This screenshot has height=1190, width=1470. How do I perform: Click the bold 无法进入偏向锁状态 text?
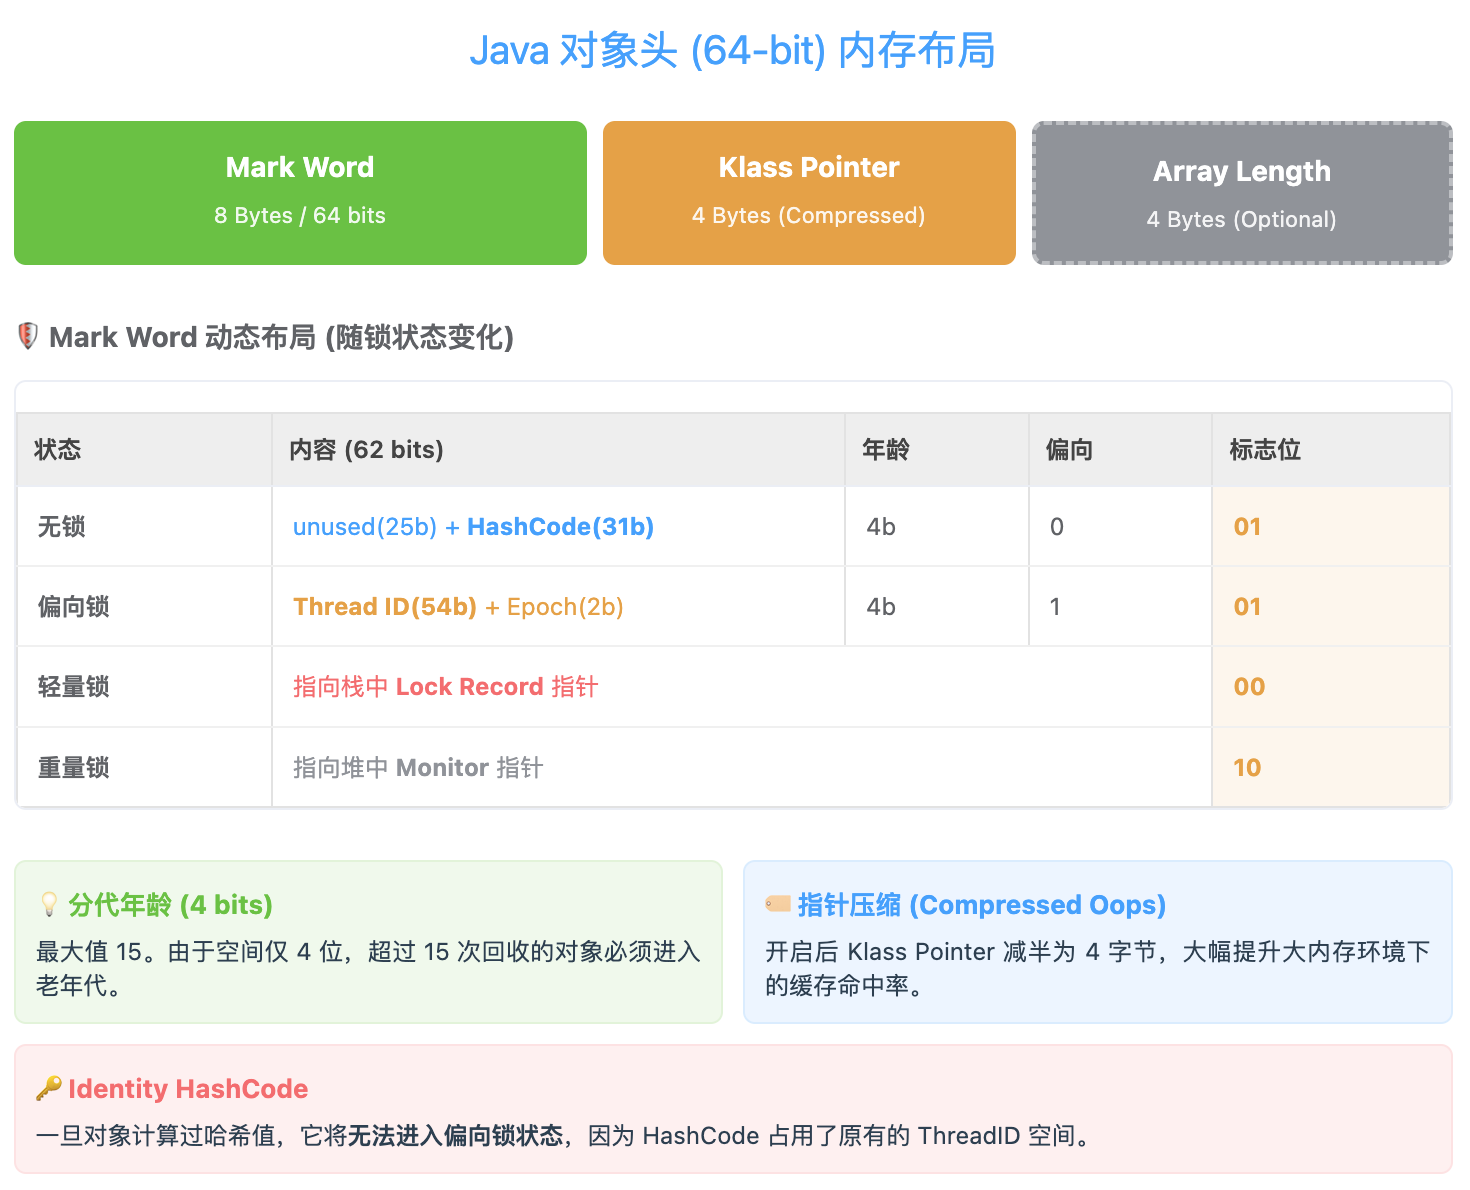click(455, 1136)
